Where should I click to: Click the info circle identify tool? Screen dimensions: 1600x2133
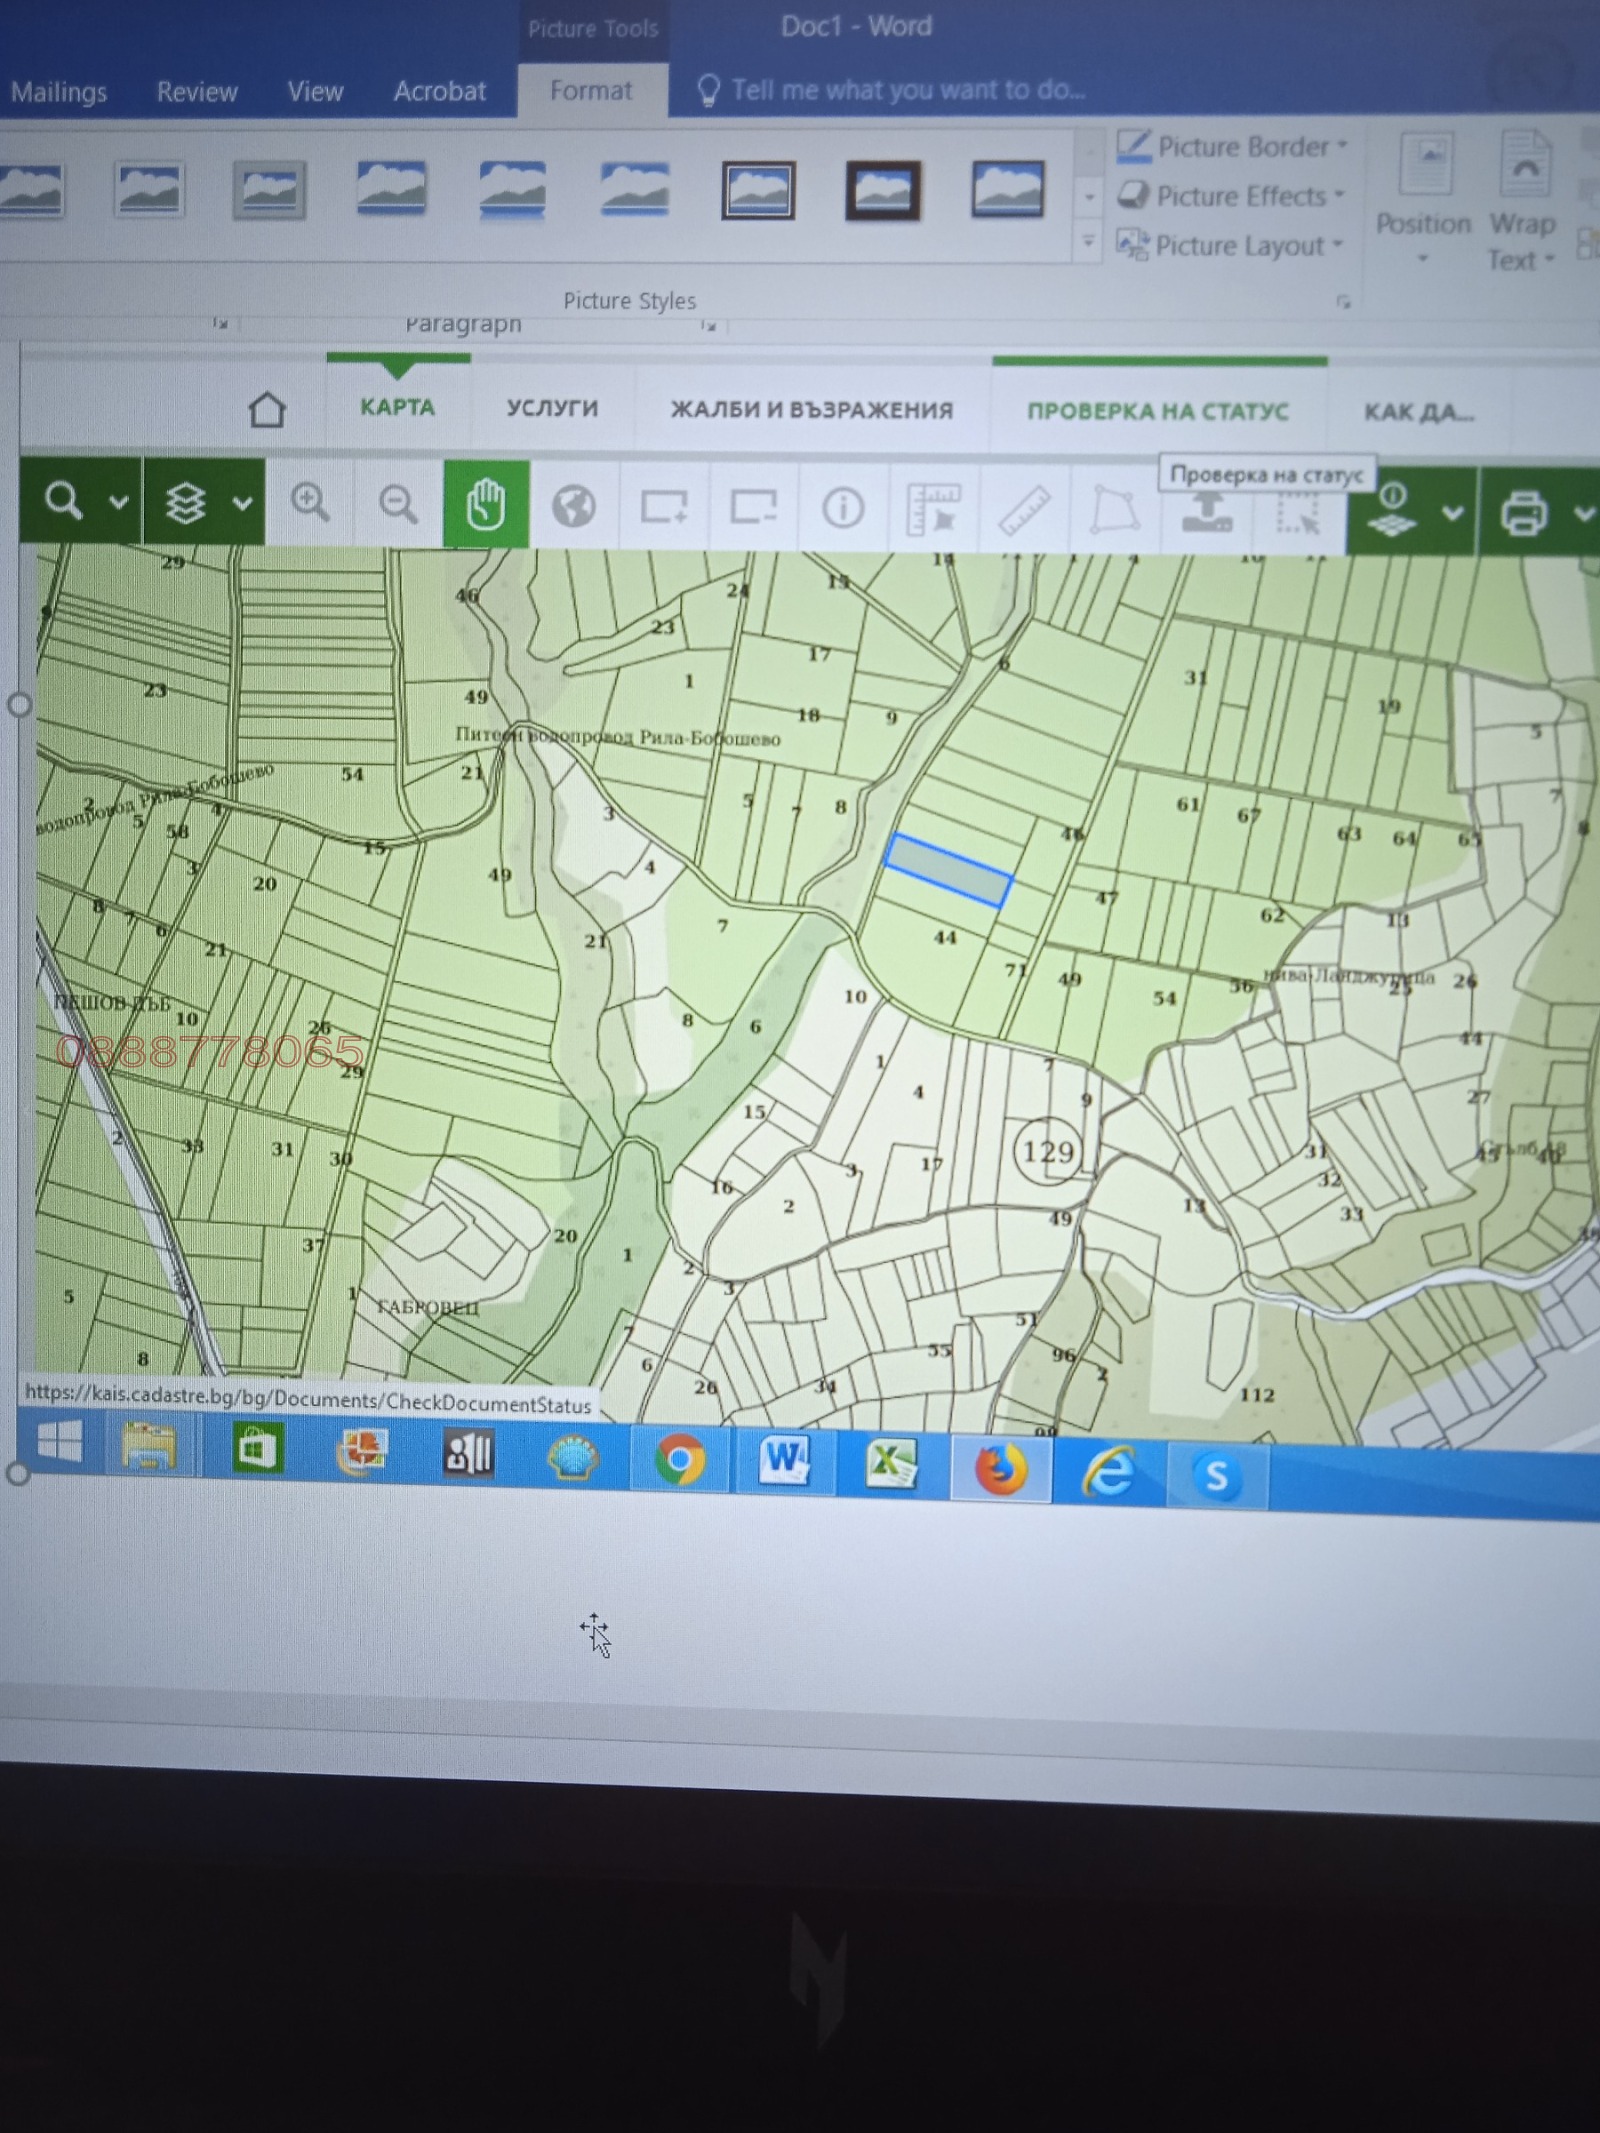(x=842, y=508)
